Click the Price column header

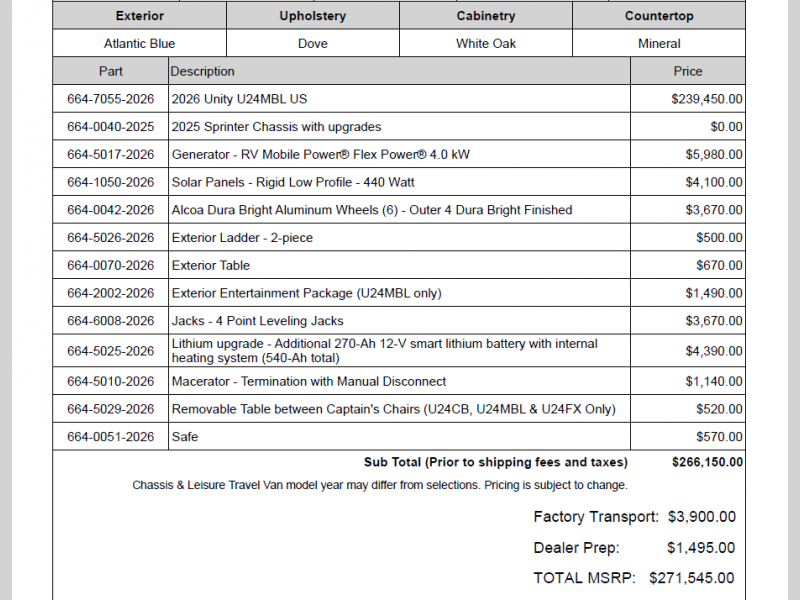click(x=688, y=72)
